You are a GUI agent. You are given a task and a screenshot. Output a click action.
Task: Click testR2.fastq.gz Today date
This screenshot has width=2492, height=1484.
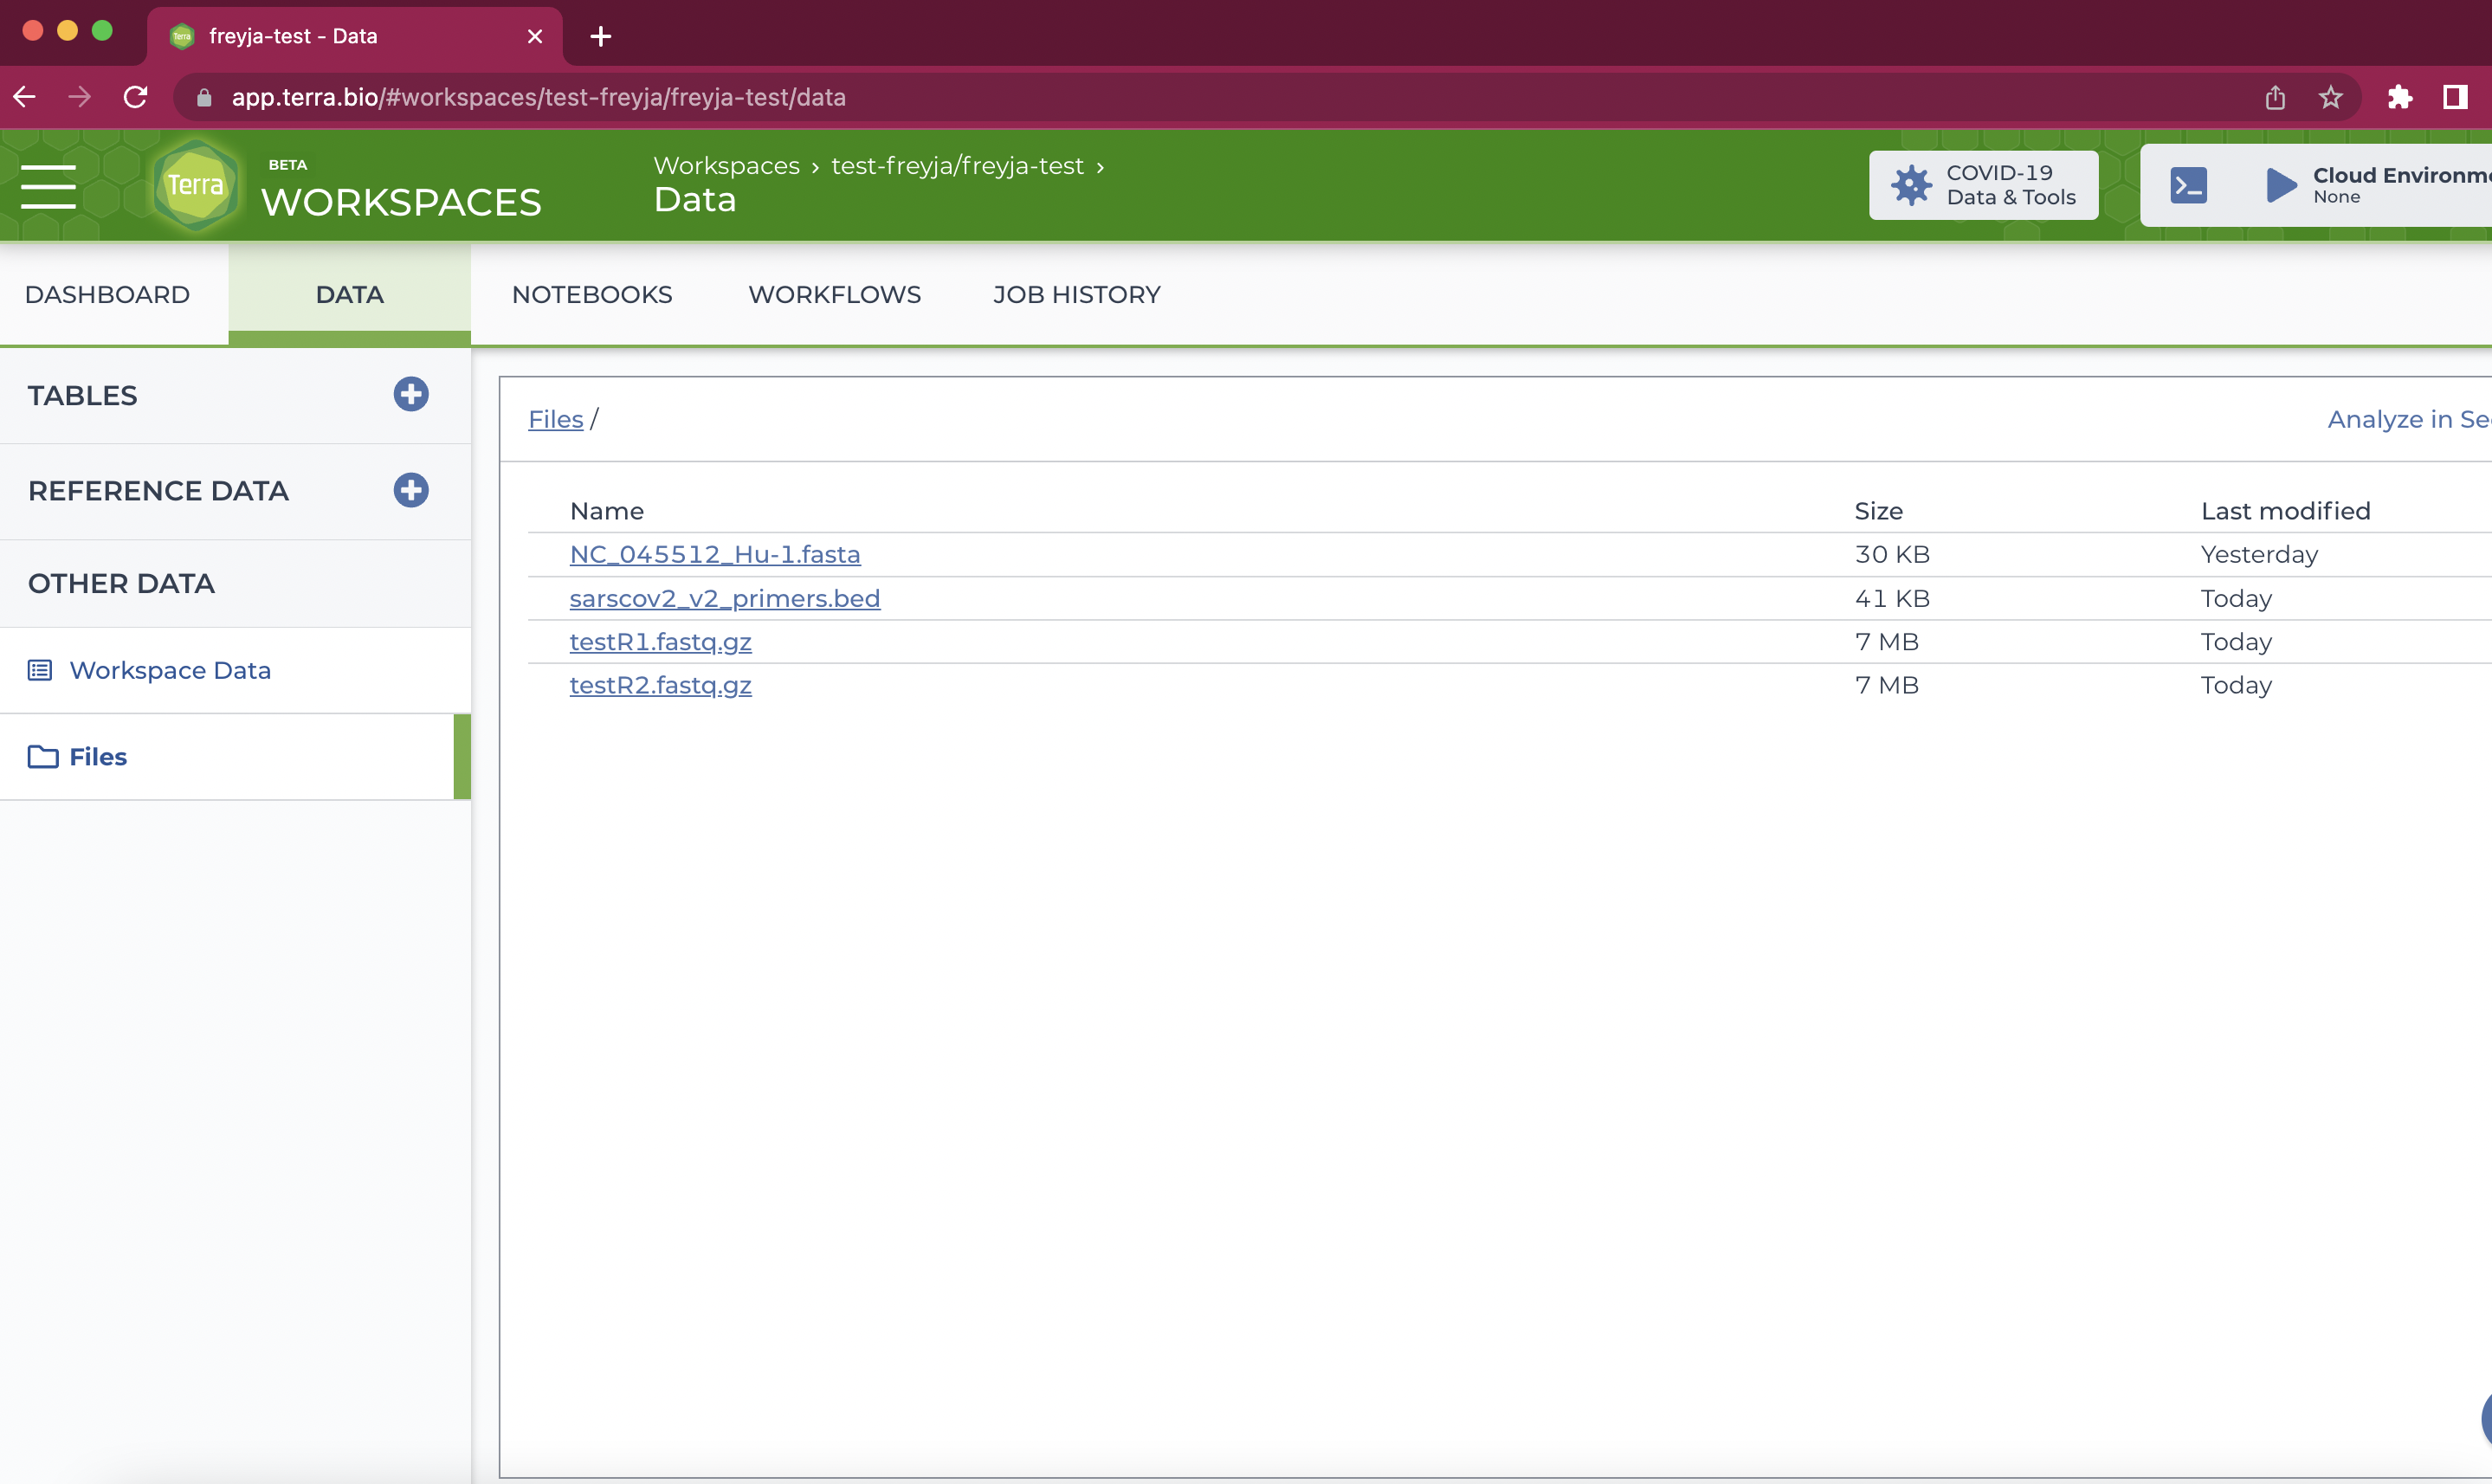[x=2236, y=685]
